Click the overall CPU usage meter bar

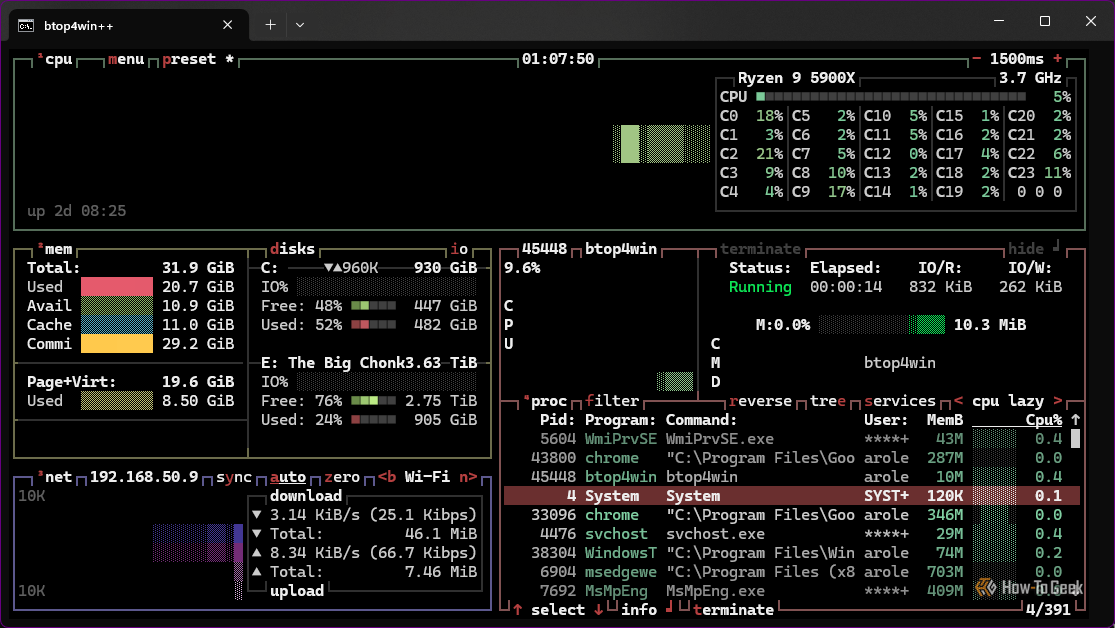pos(890,97)
